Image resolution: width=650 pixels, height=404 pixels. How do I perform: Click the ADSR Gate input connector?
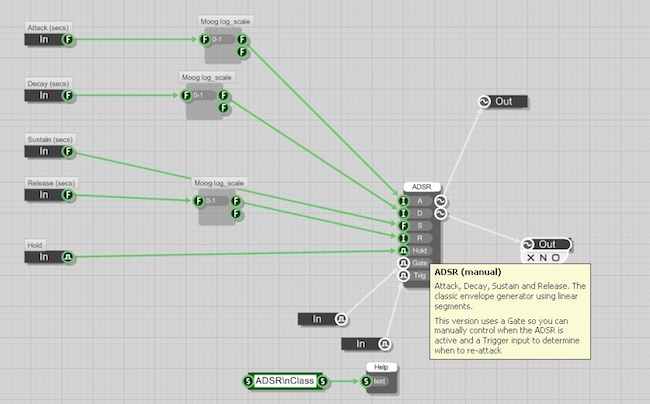pos(403,263)
